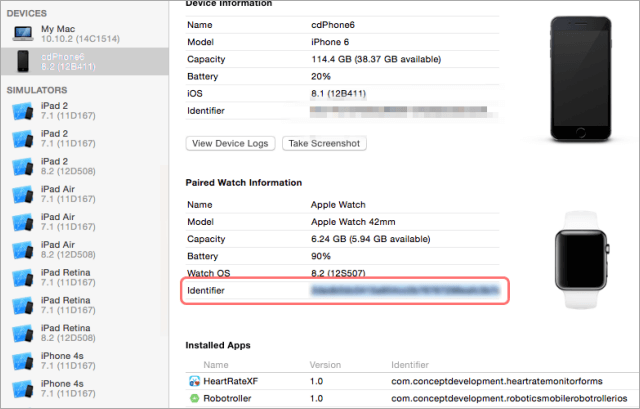Click version 1.0 in Robotroller row
The image size is (640, 409).
click(316, 398)
